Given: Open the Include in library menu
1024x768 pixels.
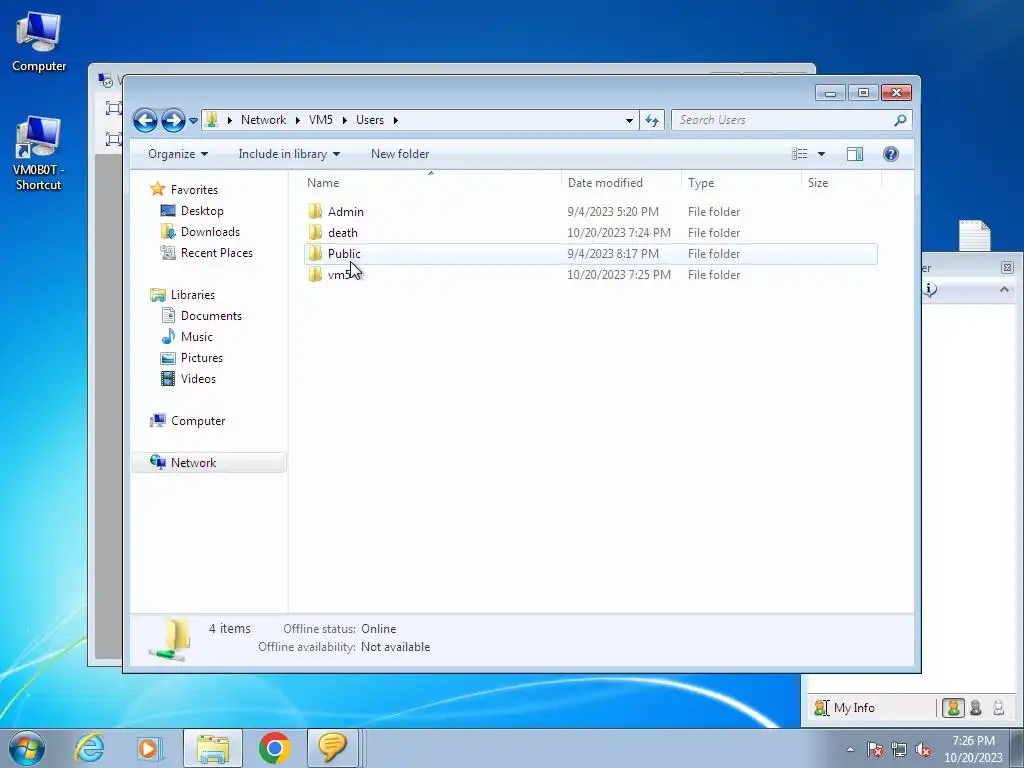Looking at the screenshot, I should (x=289, y=154).
